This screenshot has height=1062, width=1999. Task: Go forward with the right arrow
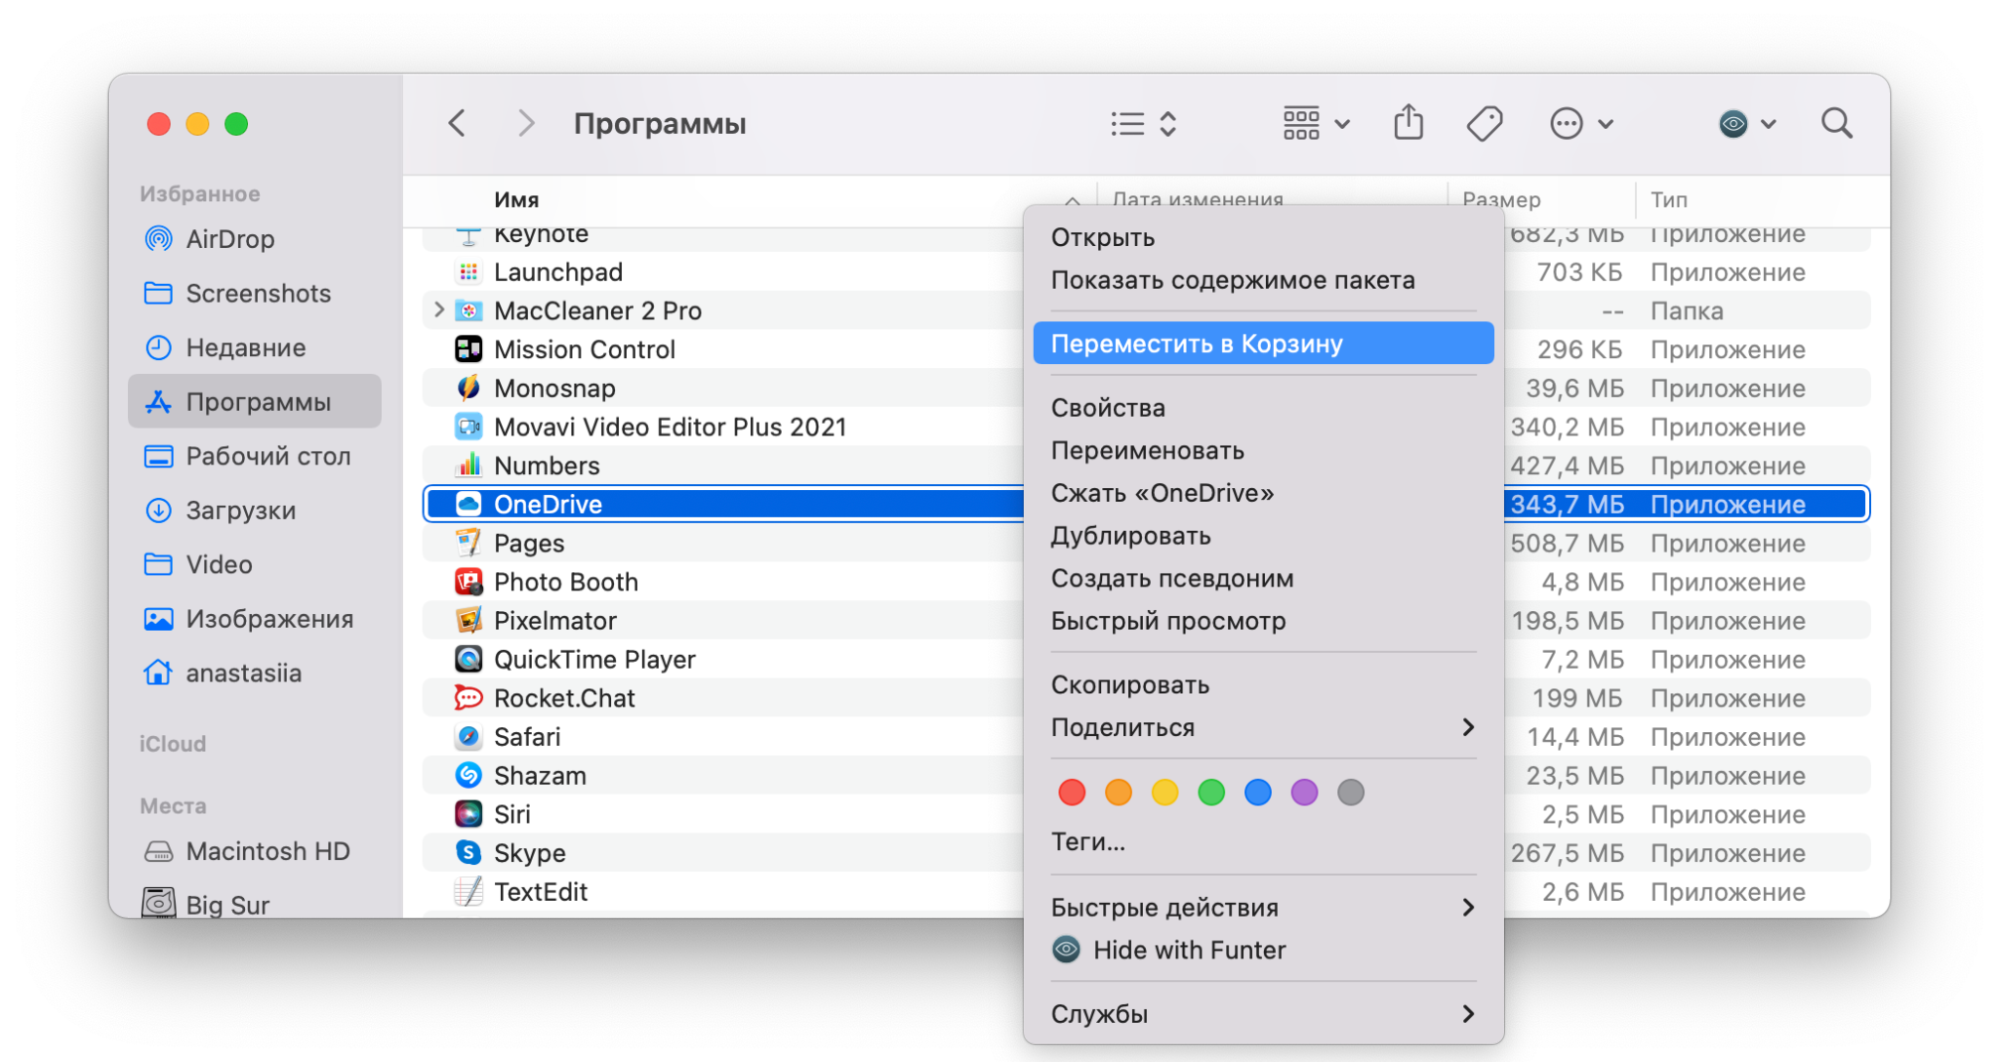526,124
